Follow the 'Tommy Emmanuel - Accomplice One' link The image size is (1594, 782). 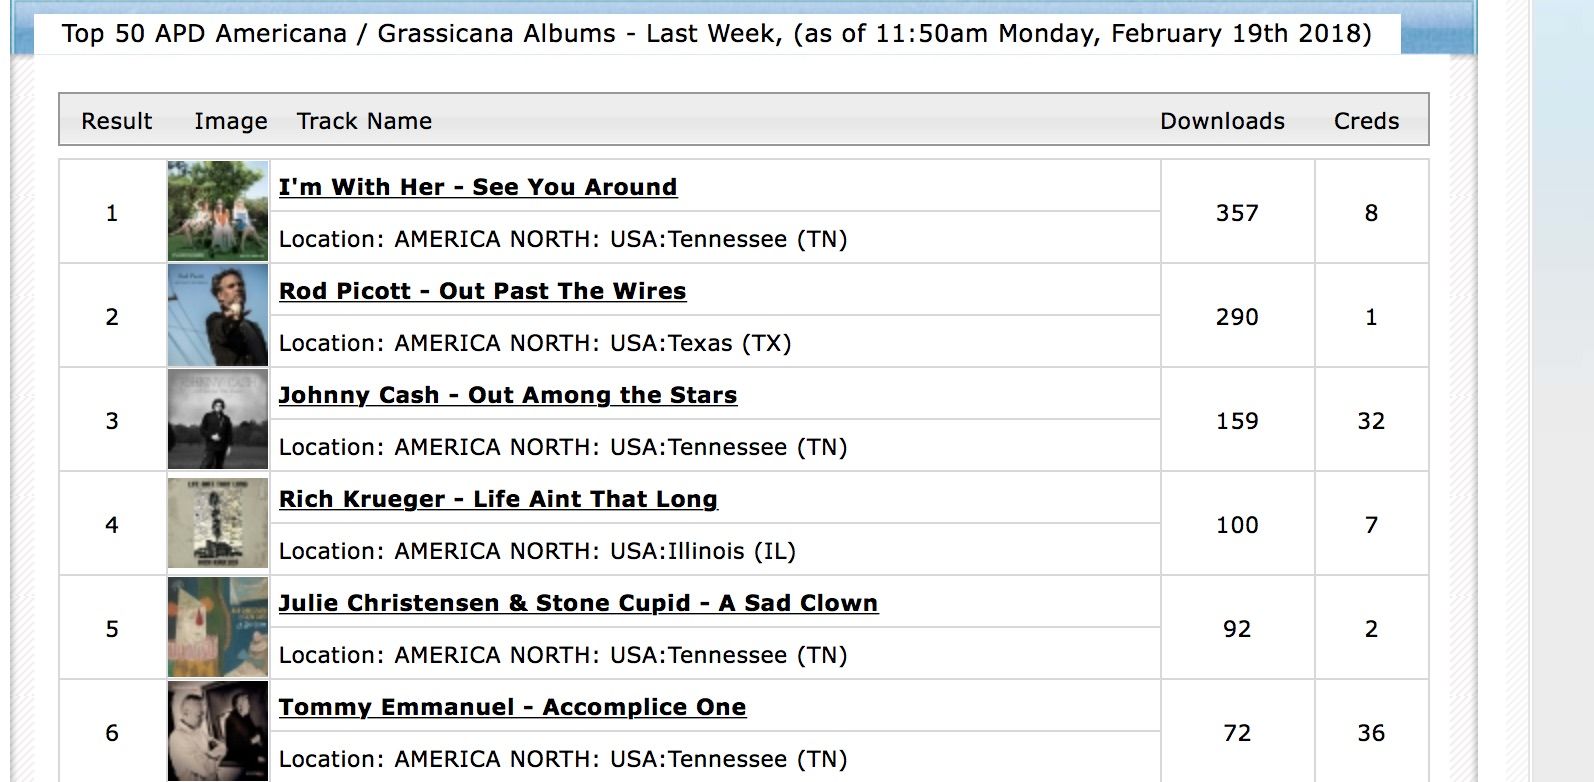click(512, 707)
